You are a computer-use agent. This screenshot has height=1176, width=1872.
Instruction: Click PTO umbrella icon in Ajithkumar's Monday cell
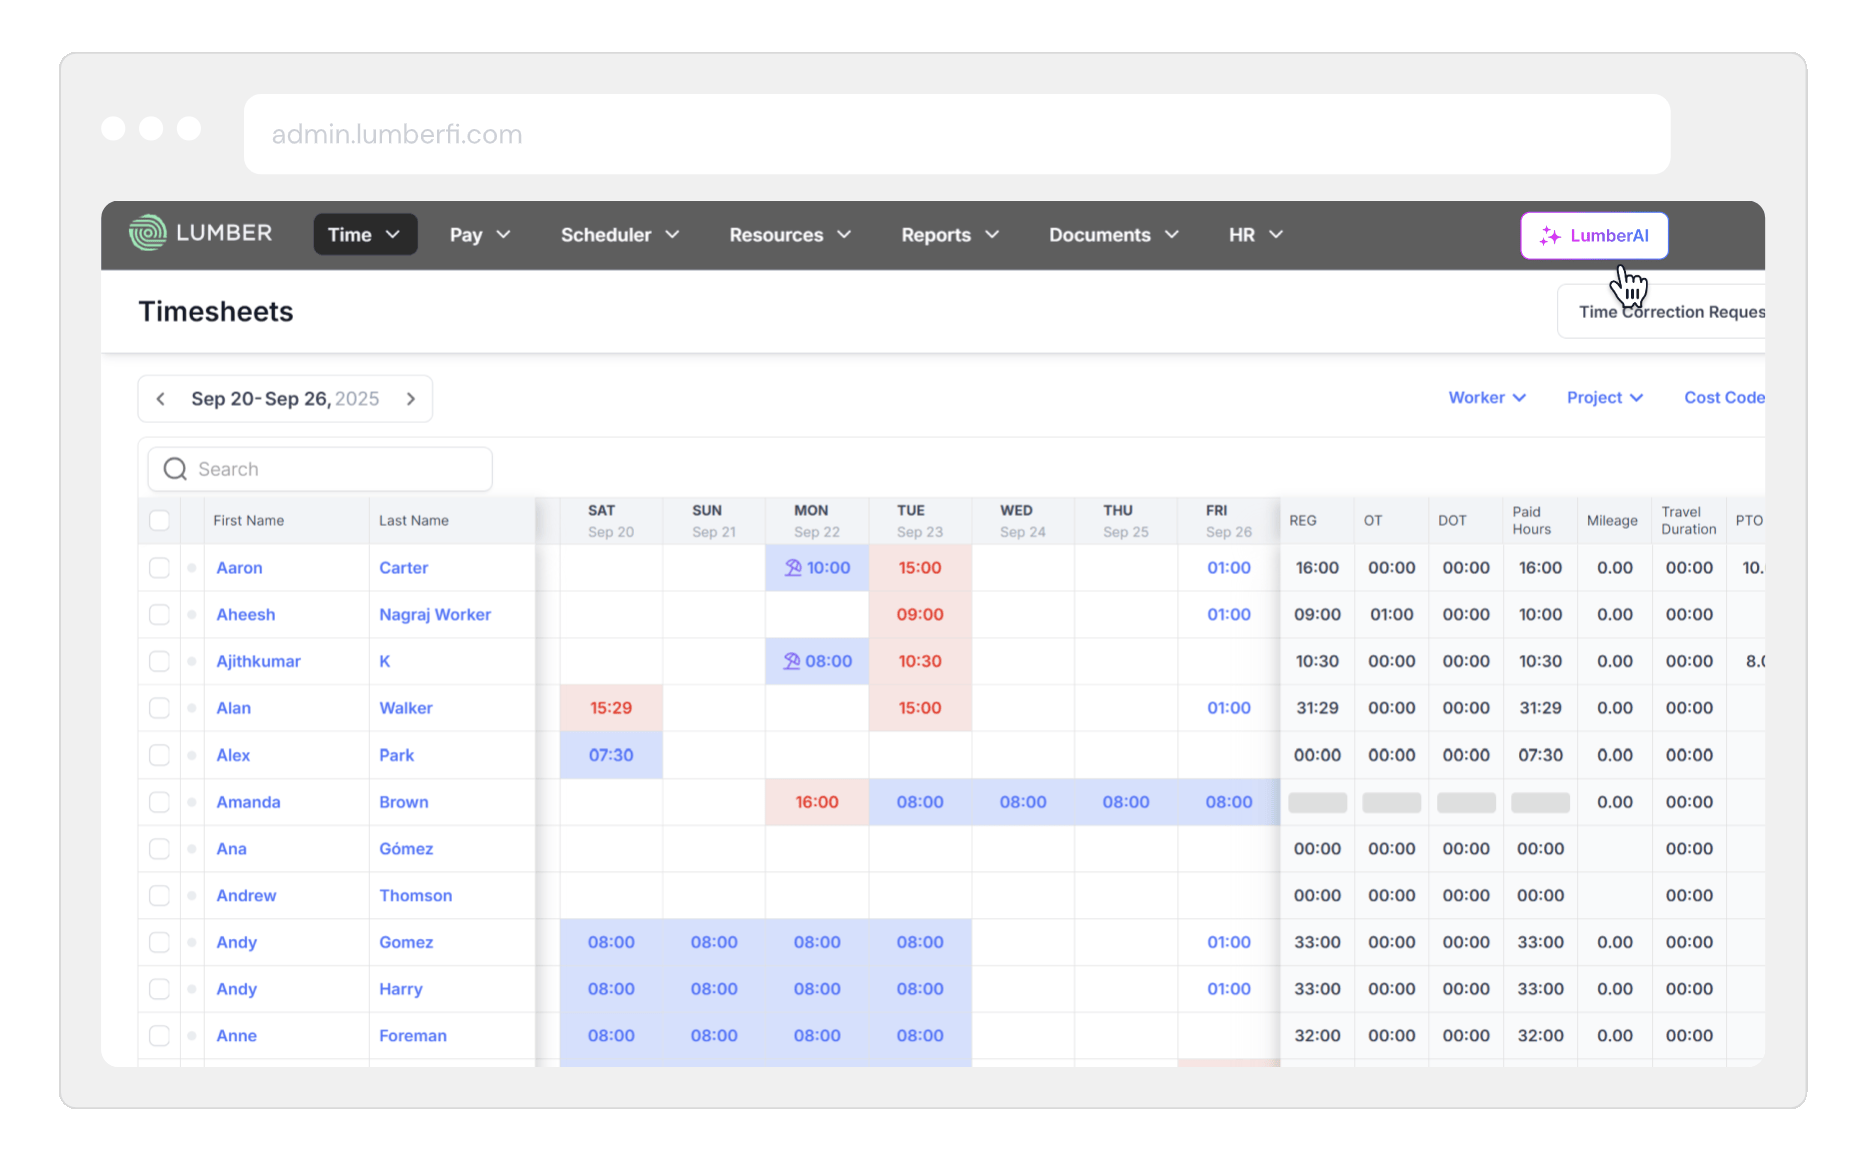[792, 661]
